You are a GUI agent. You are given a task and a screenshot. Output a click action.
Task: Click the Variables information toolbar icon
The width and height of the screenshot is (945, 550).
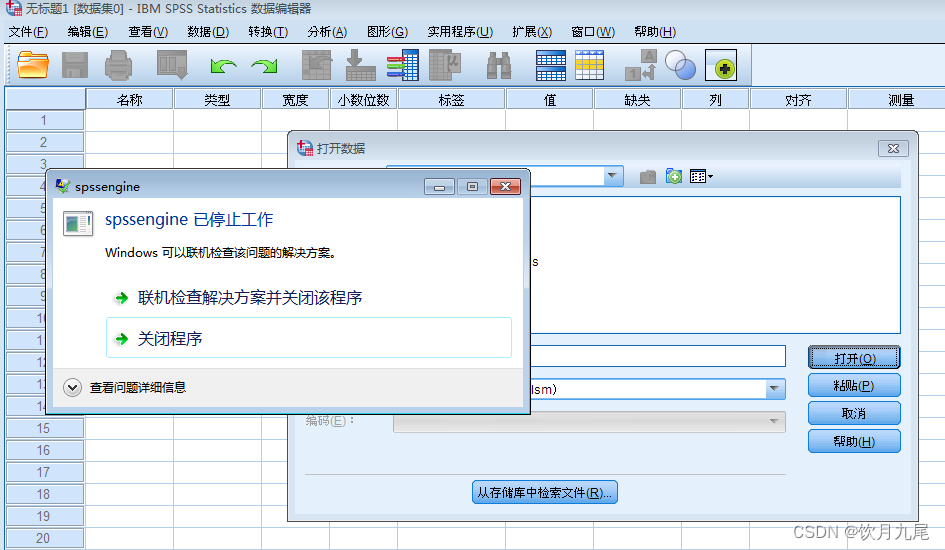tap(403, 64)
